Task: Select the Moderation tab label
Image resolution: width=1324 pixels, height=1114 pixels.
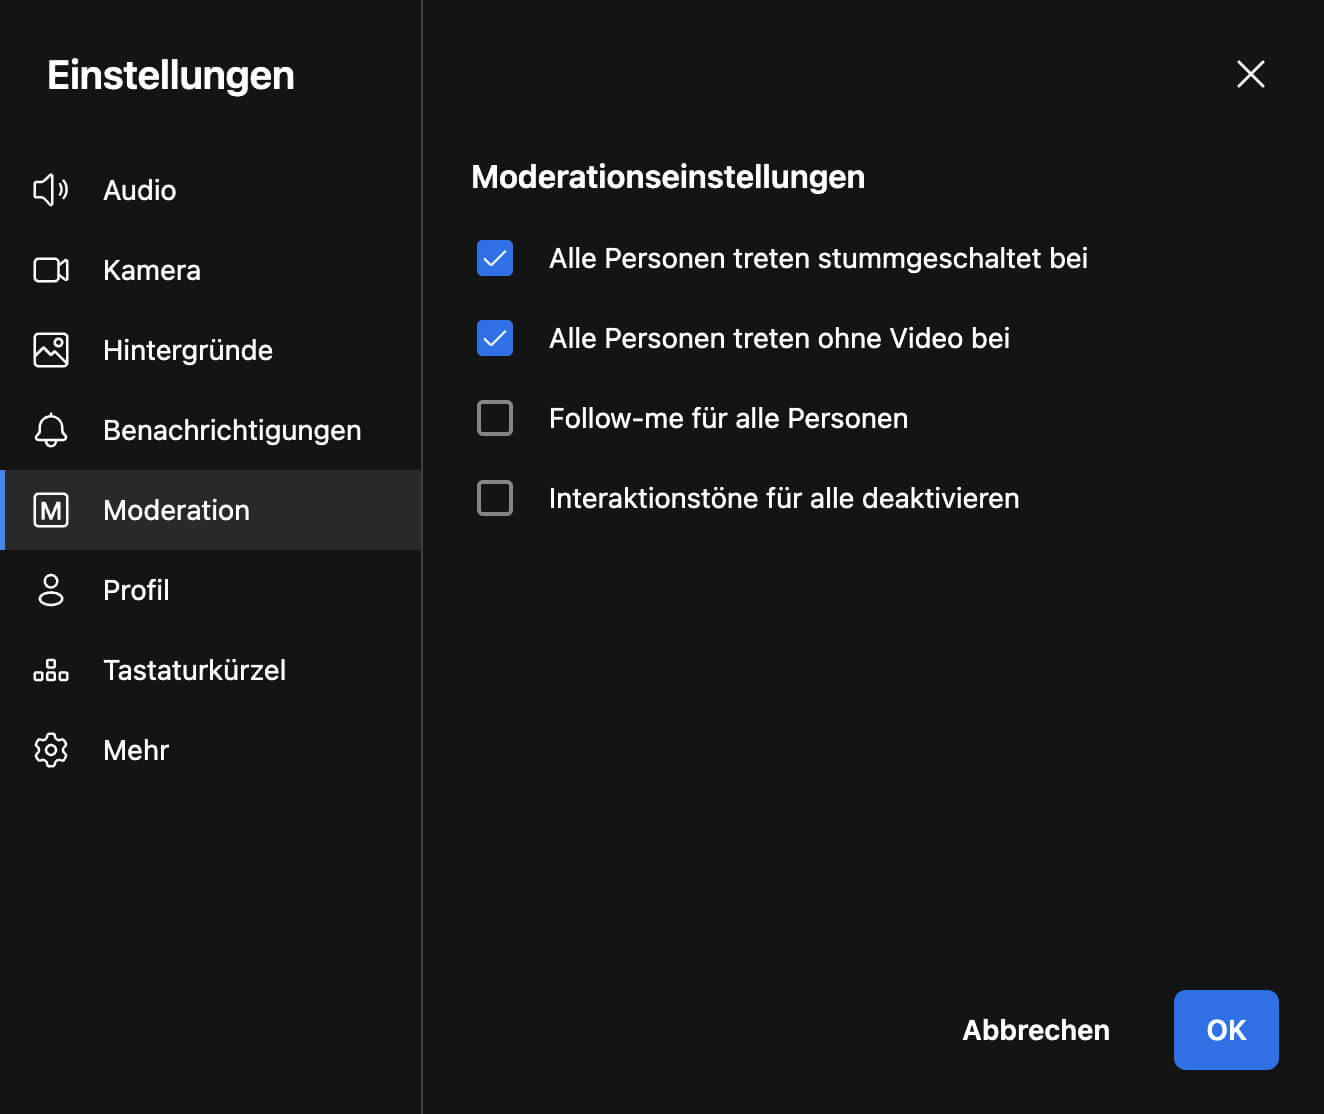Action: [x=176, y=510]
